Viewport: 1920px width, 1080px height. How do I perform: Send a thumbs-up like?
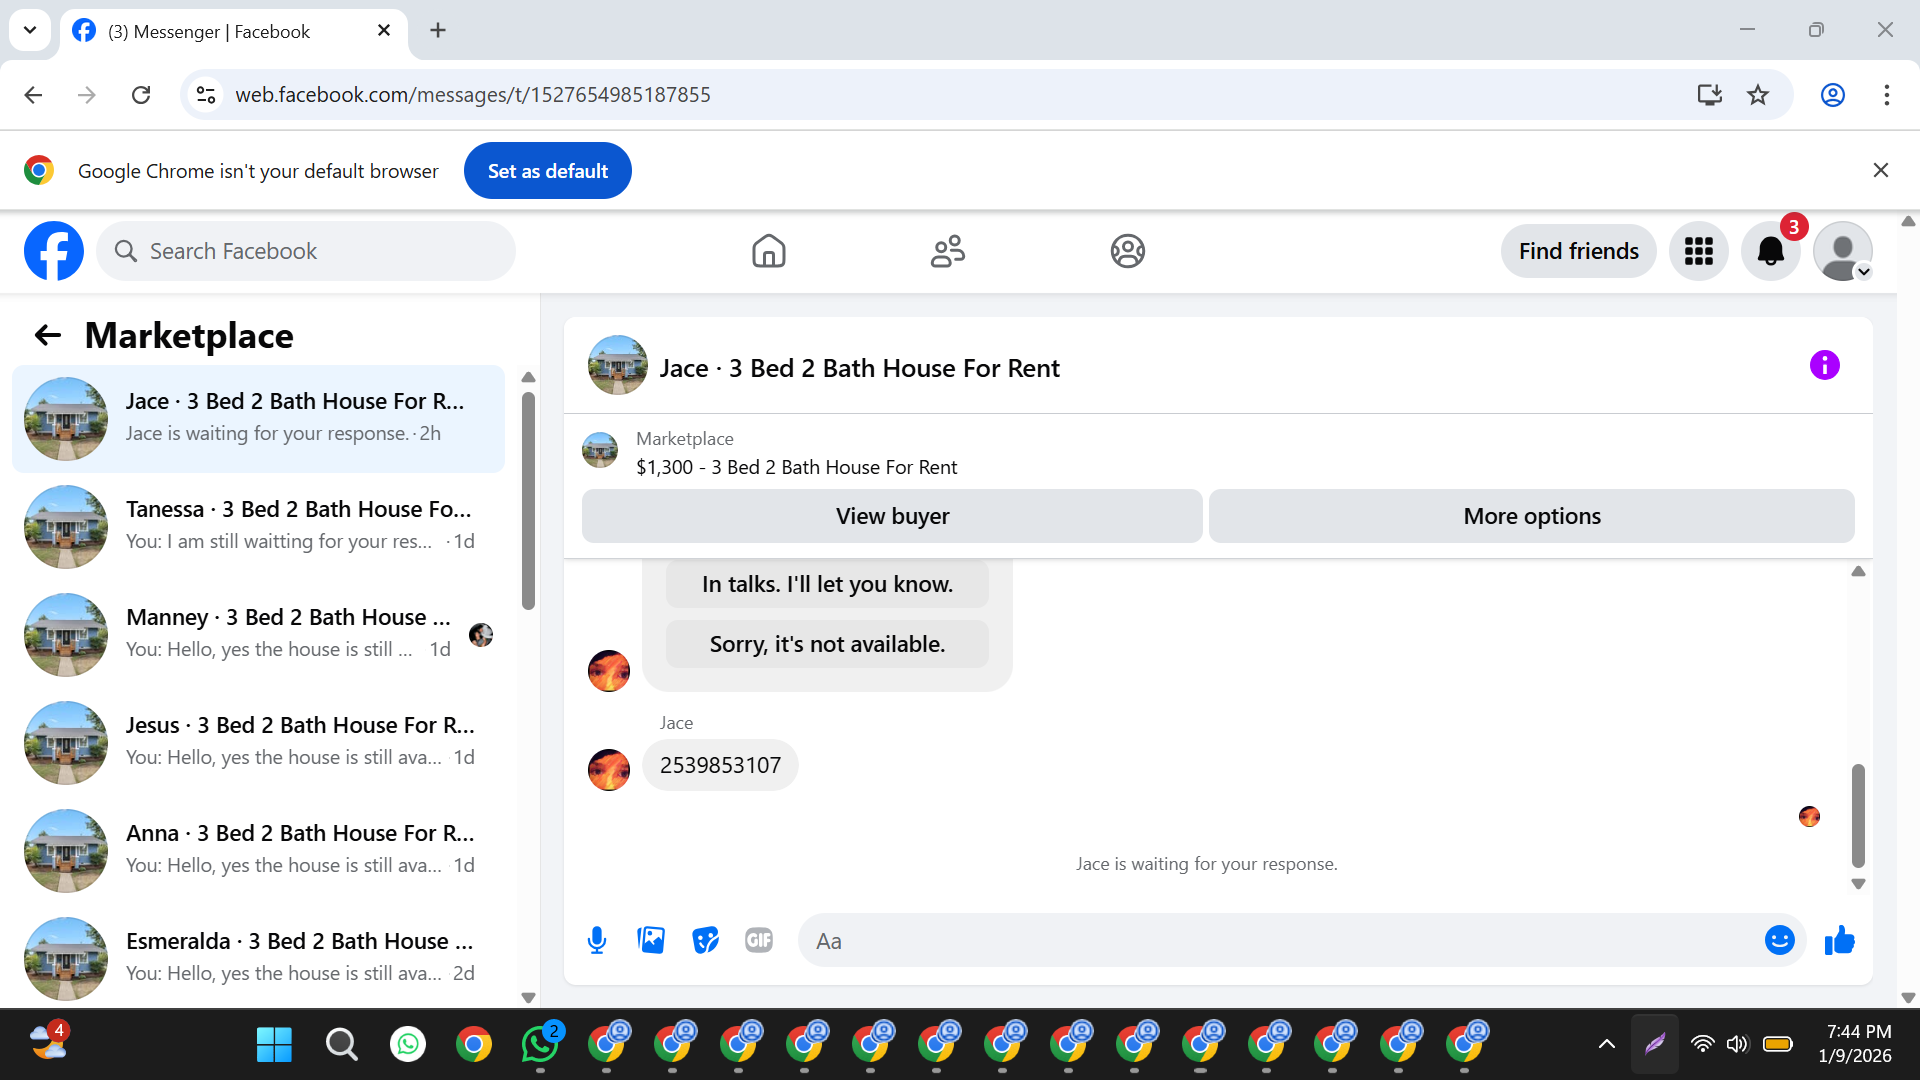(x=1839, y=940)
